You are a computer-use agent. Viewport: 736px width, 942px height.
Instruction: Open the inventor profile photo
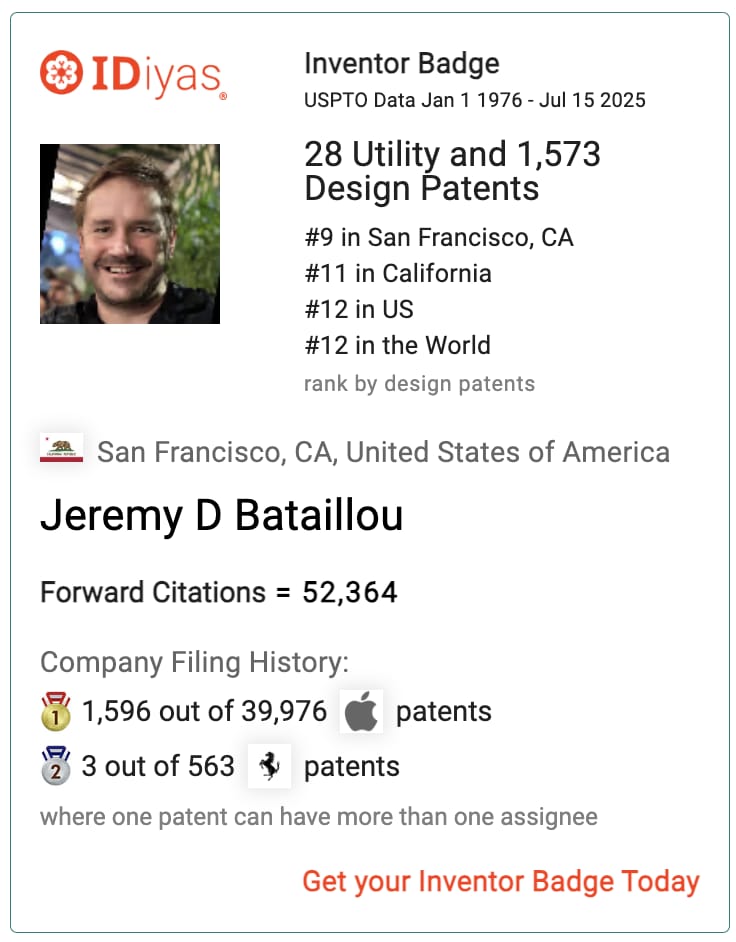(x=130, y=234)
